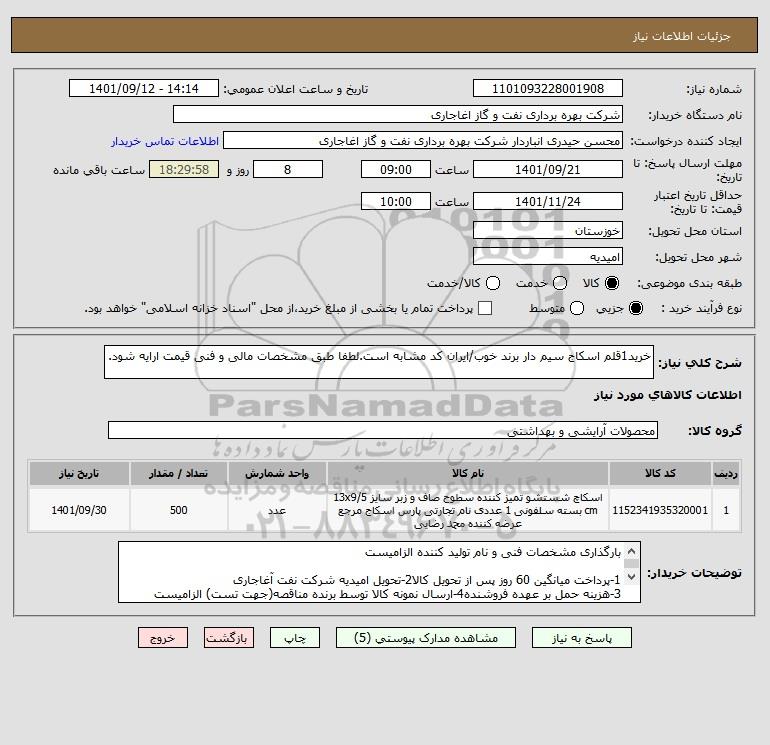Open the اطلاعات تماس خریدار link
The height and width of the screenshot is (745, 770).
pos(165,141)
